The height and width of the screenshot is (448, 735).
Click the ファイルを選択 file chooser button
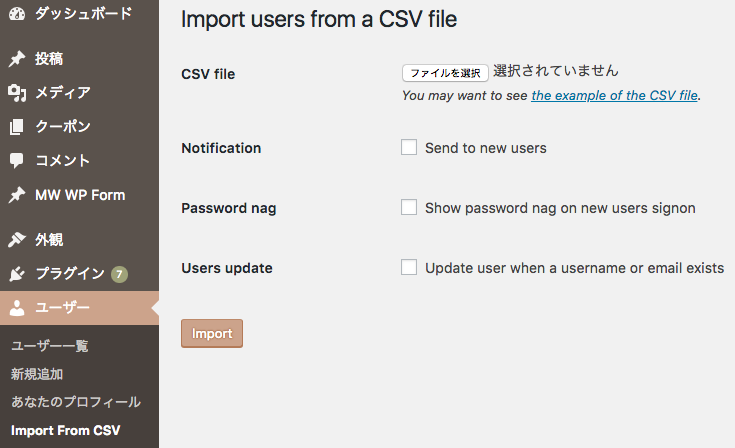coord(445,73)
